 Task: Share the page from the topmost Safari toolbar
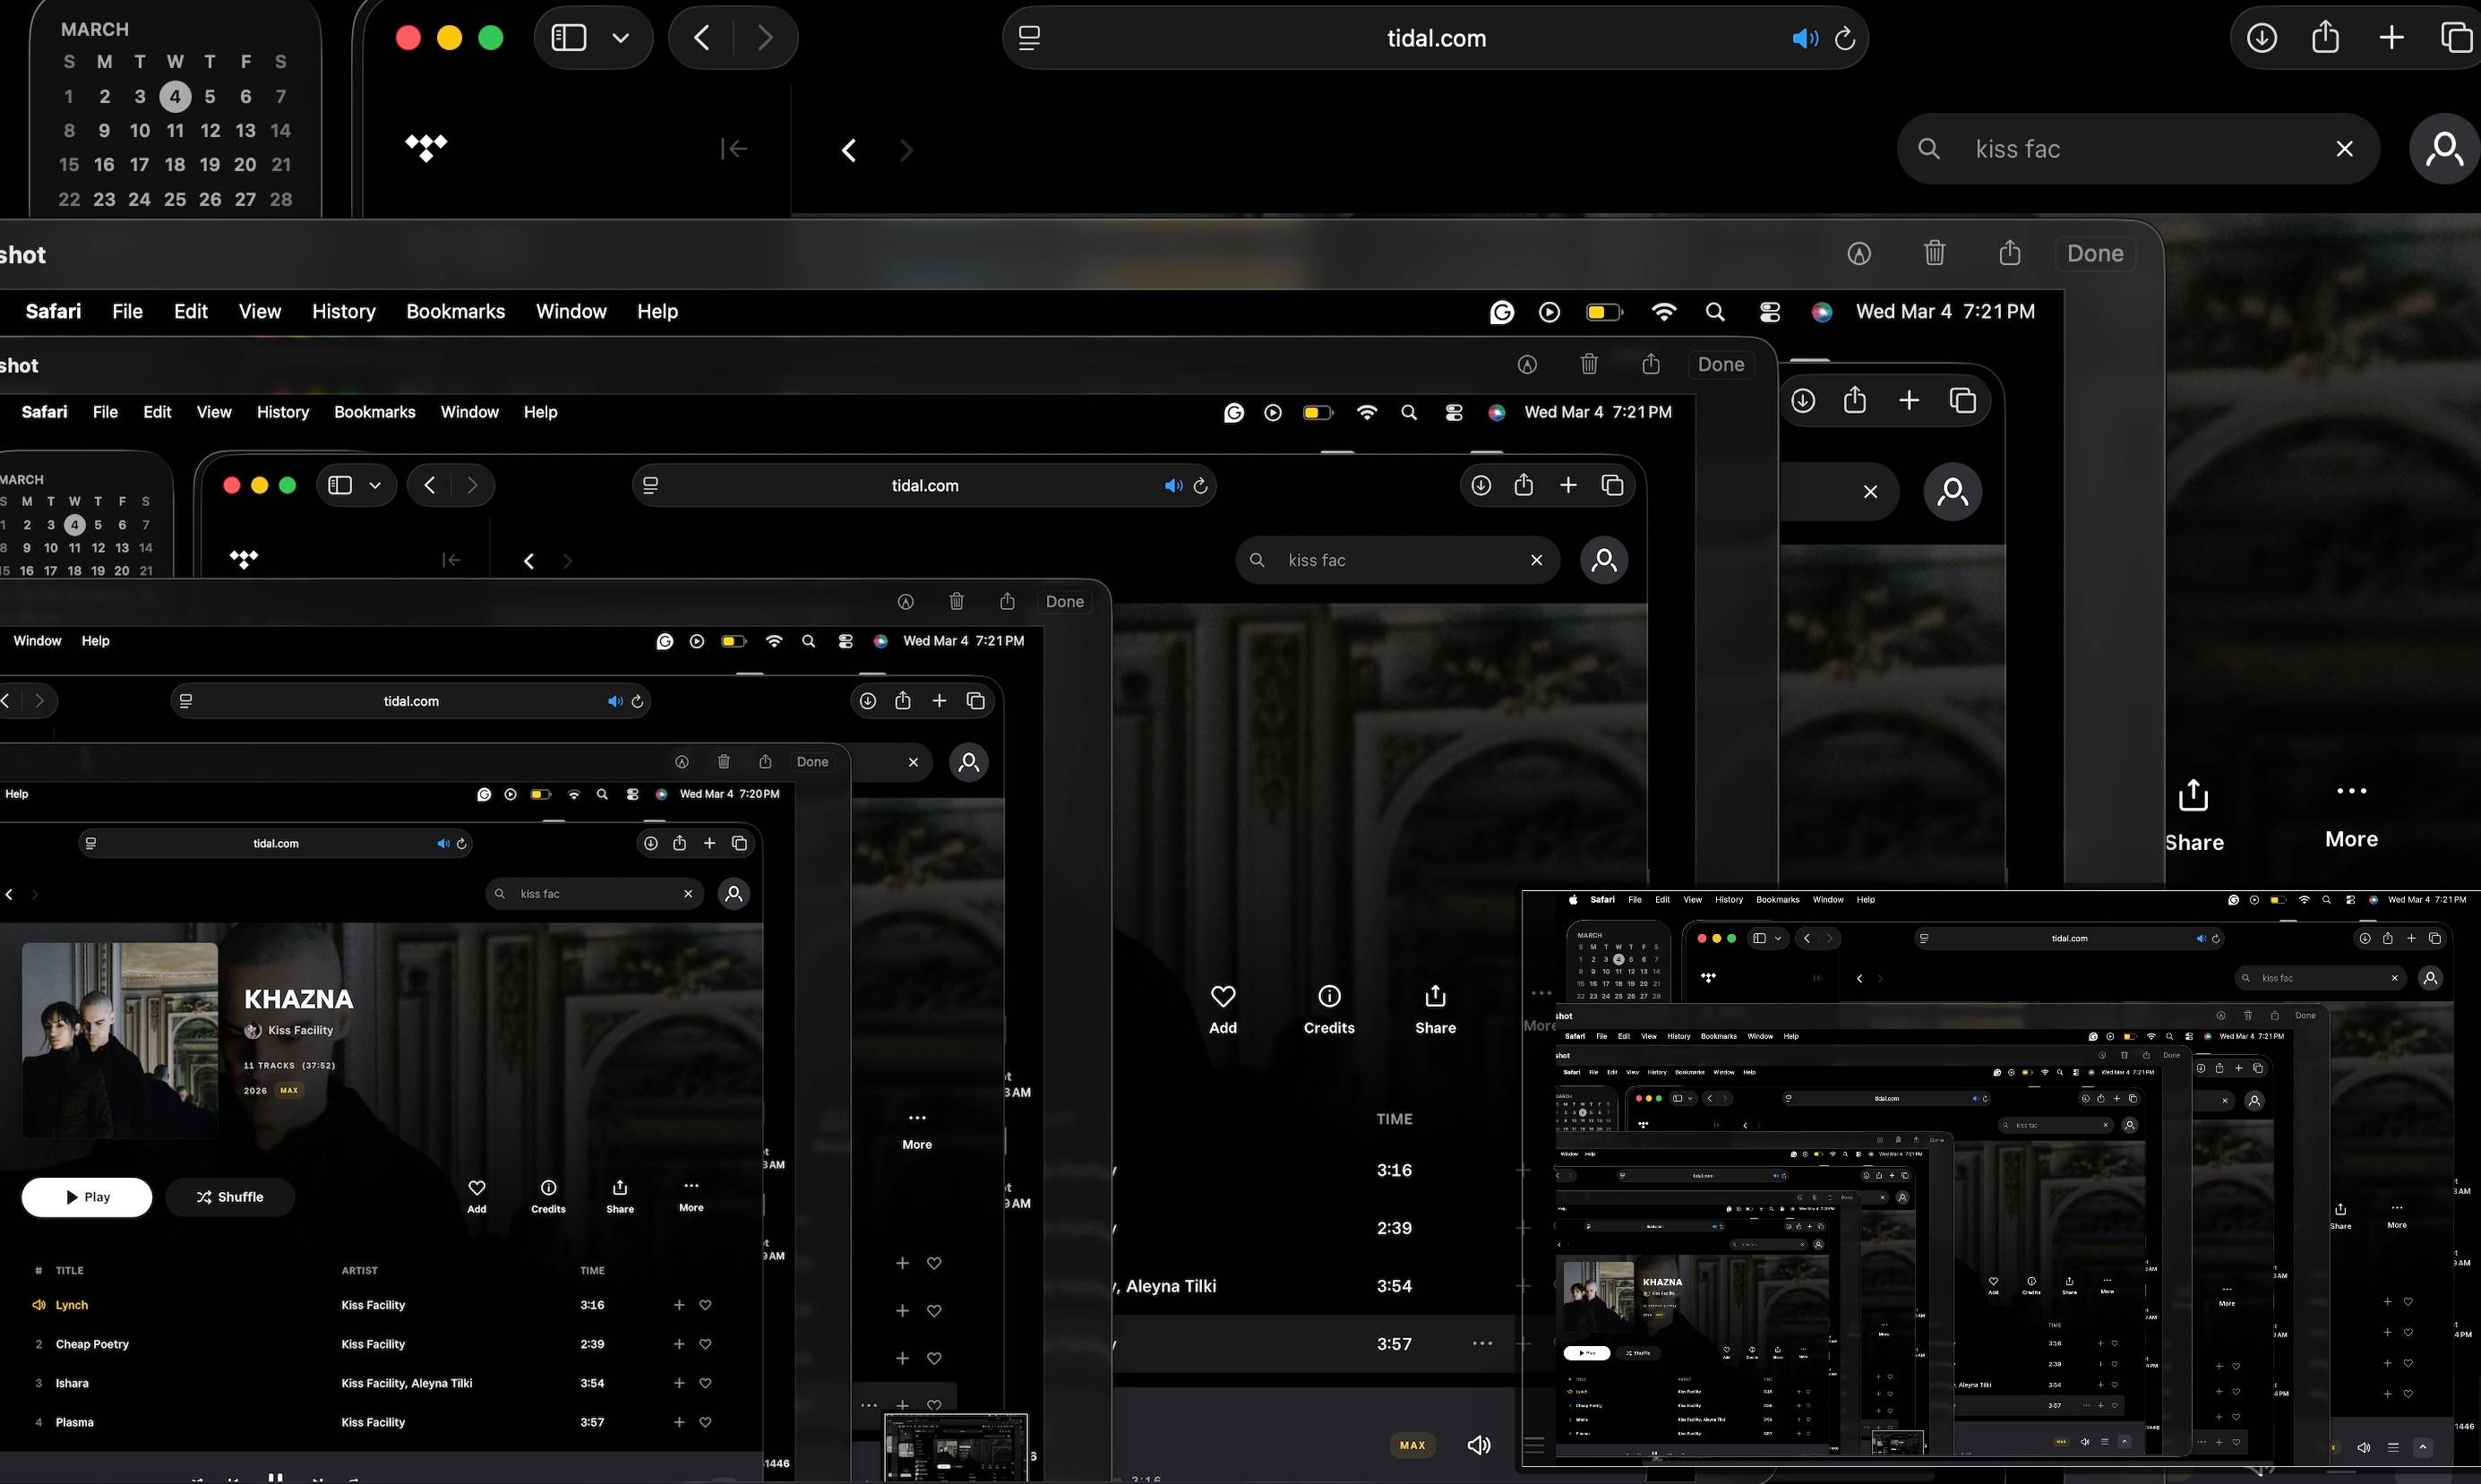tap(2325, 36)
